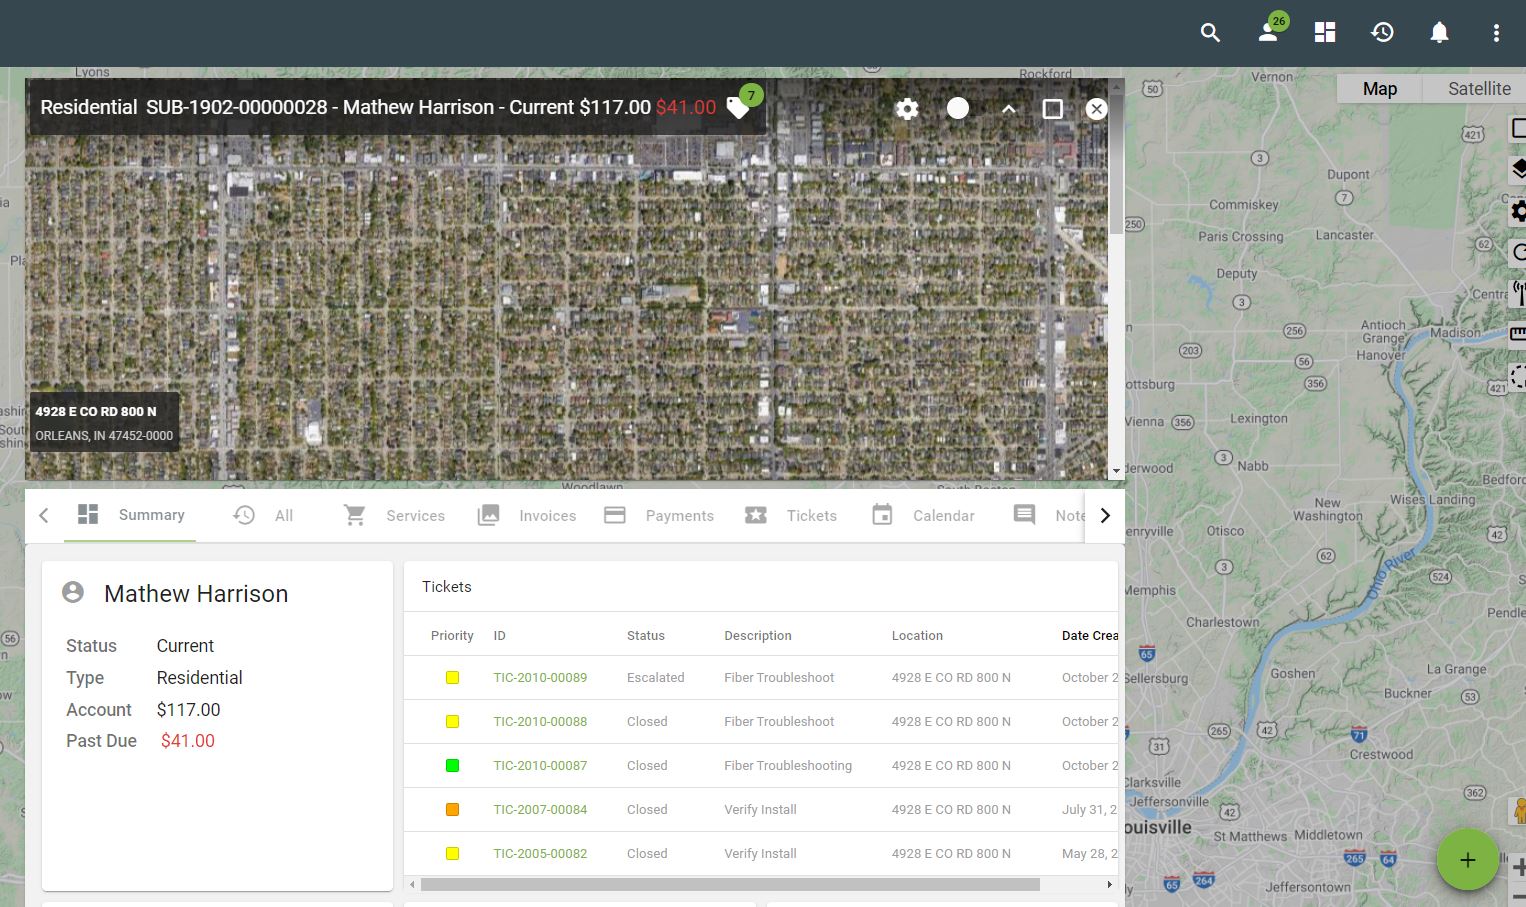Open the map layers icon
The width and height of the screenshot is (1526, 907).
1518,170
